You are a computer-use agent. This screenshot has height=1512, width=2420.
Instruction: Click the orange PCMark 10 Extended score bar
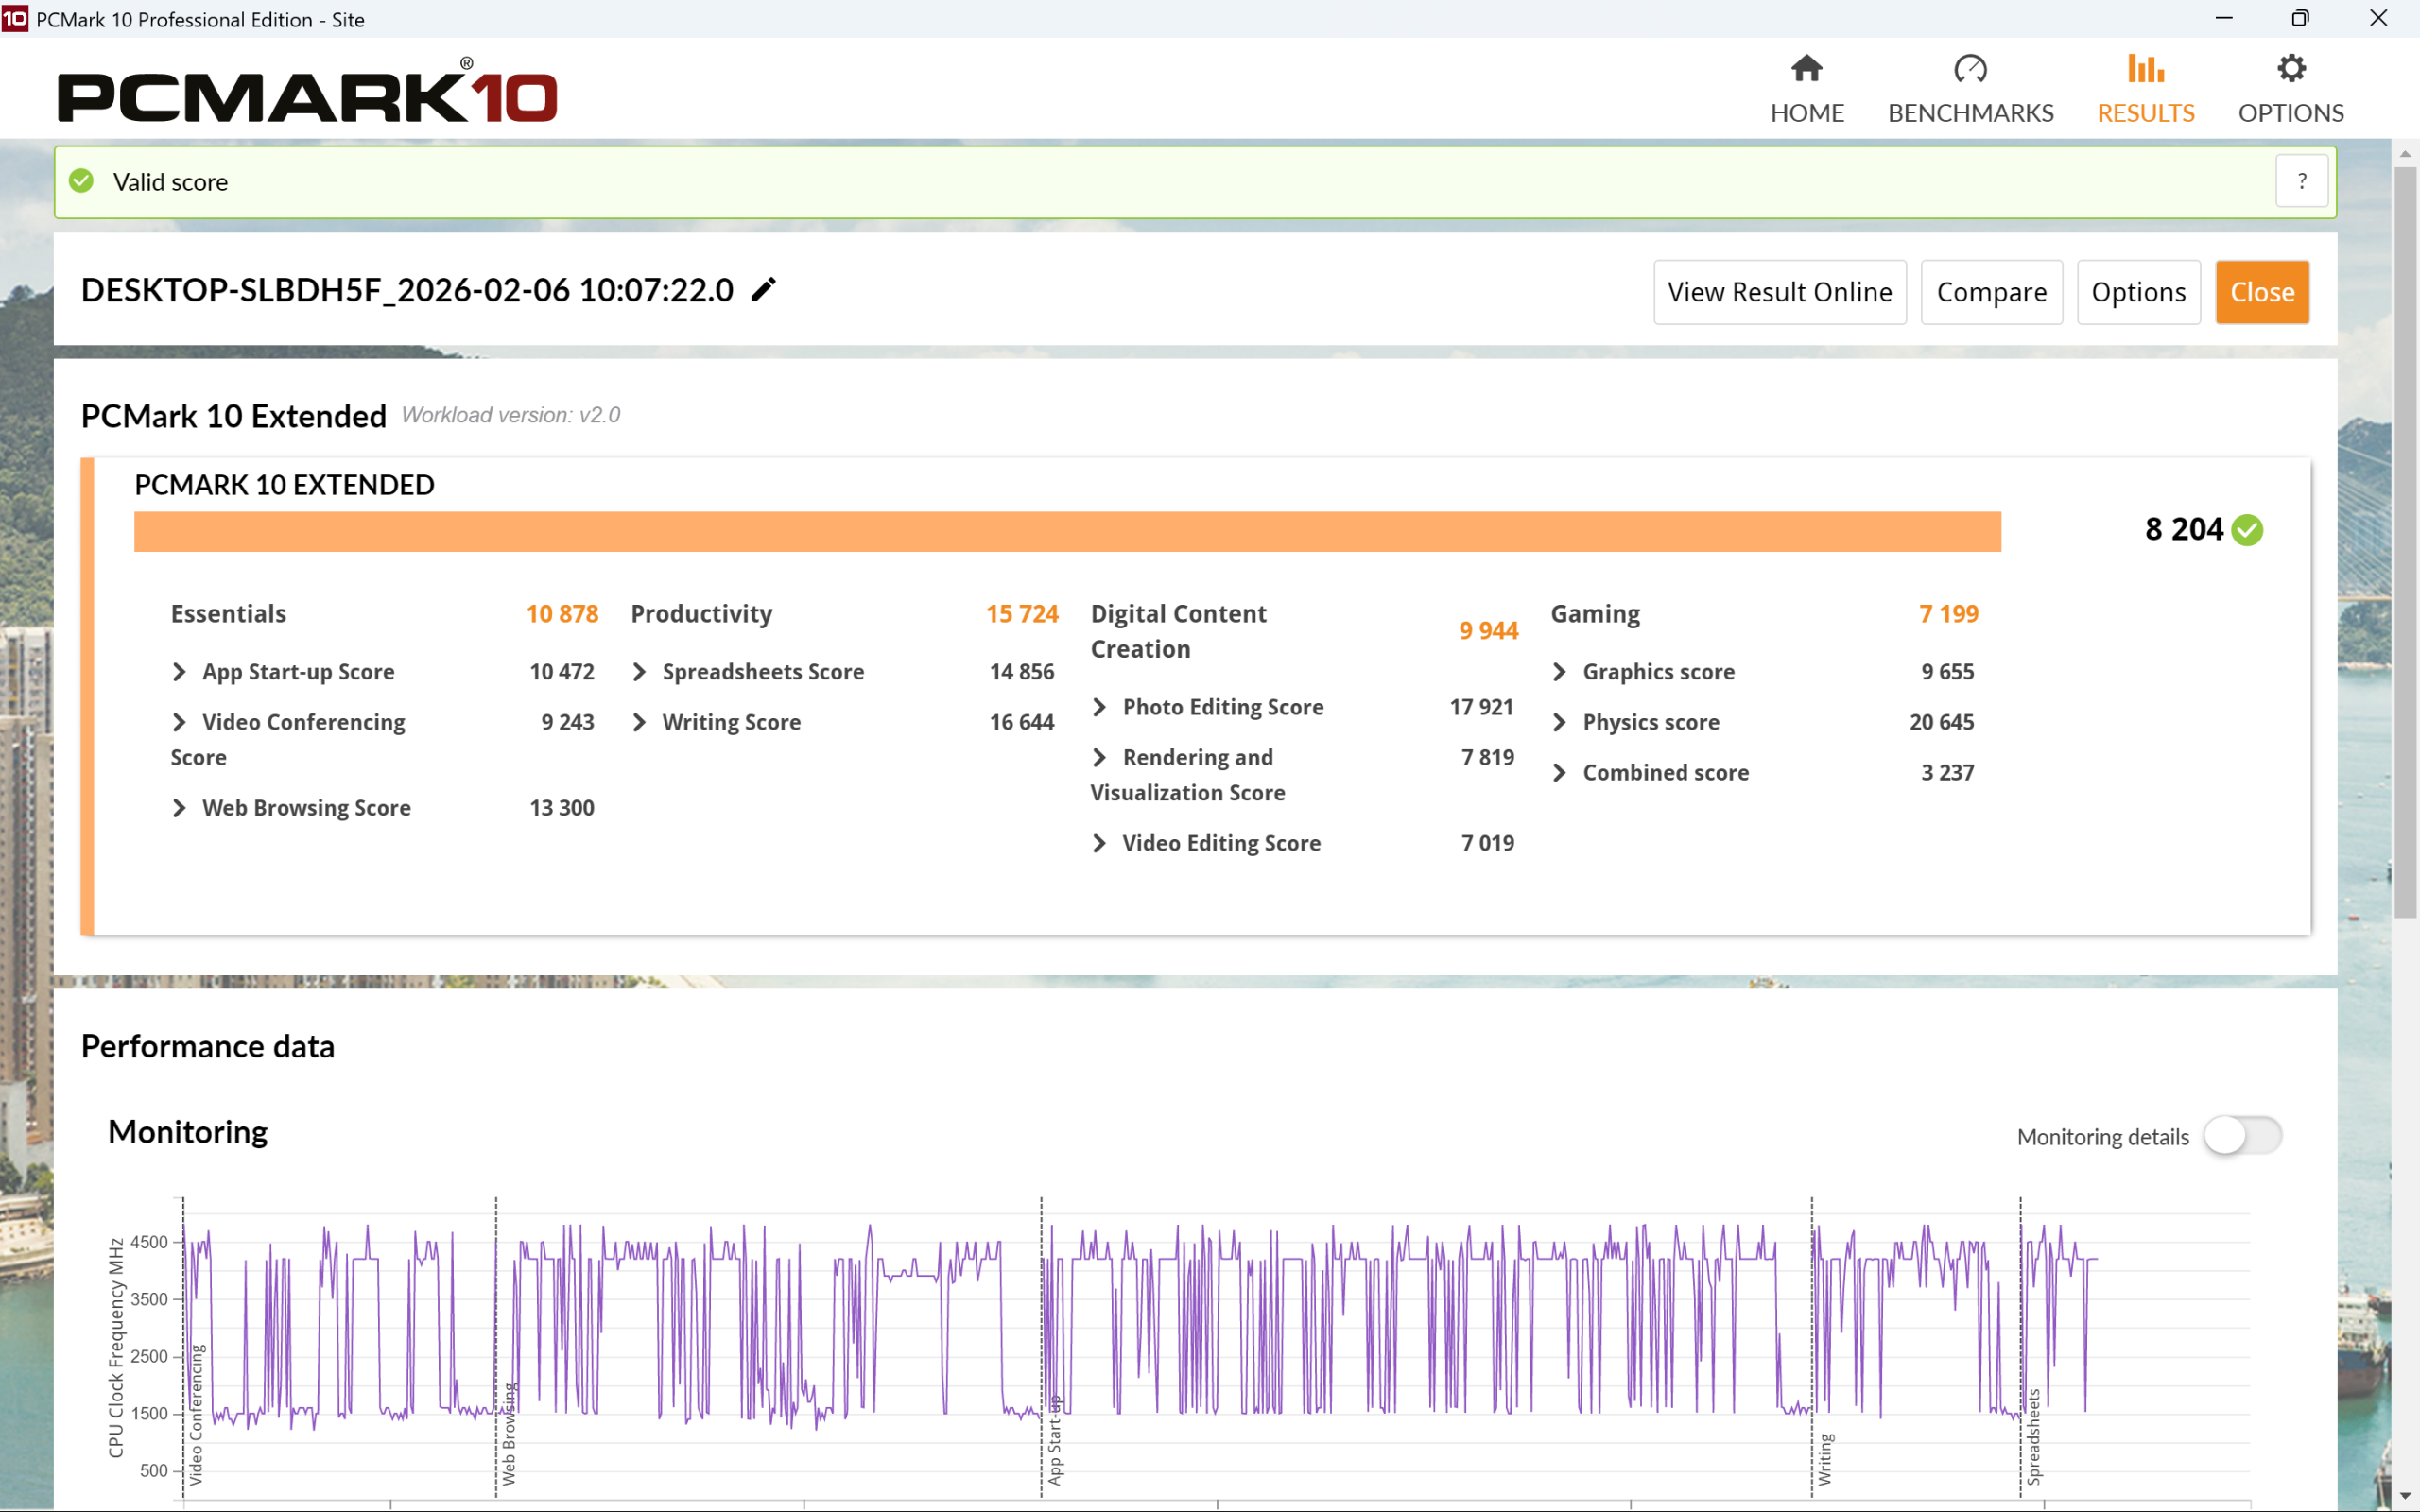1067,532
